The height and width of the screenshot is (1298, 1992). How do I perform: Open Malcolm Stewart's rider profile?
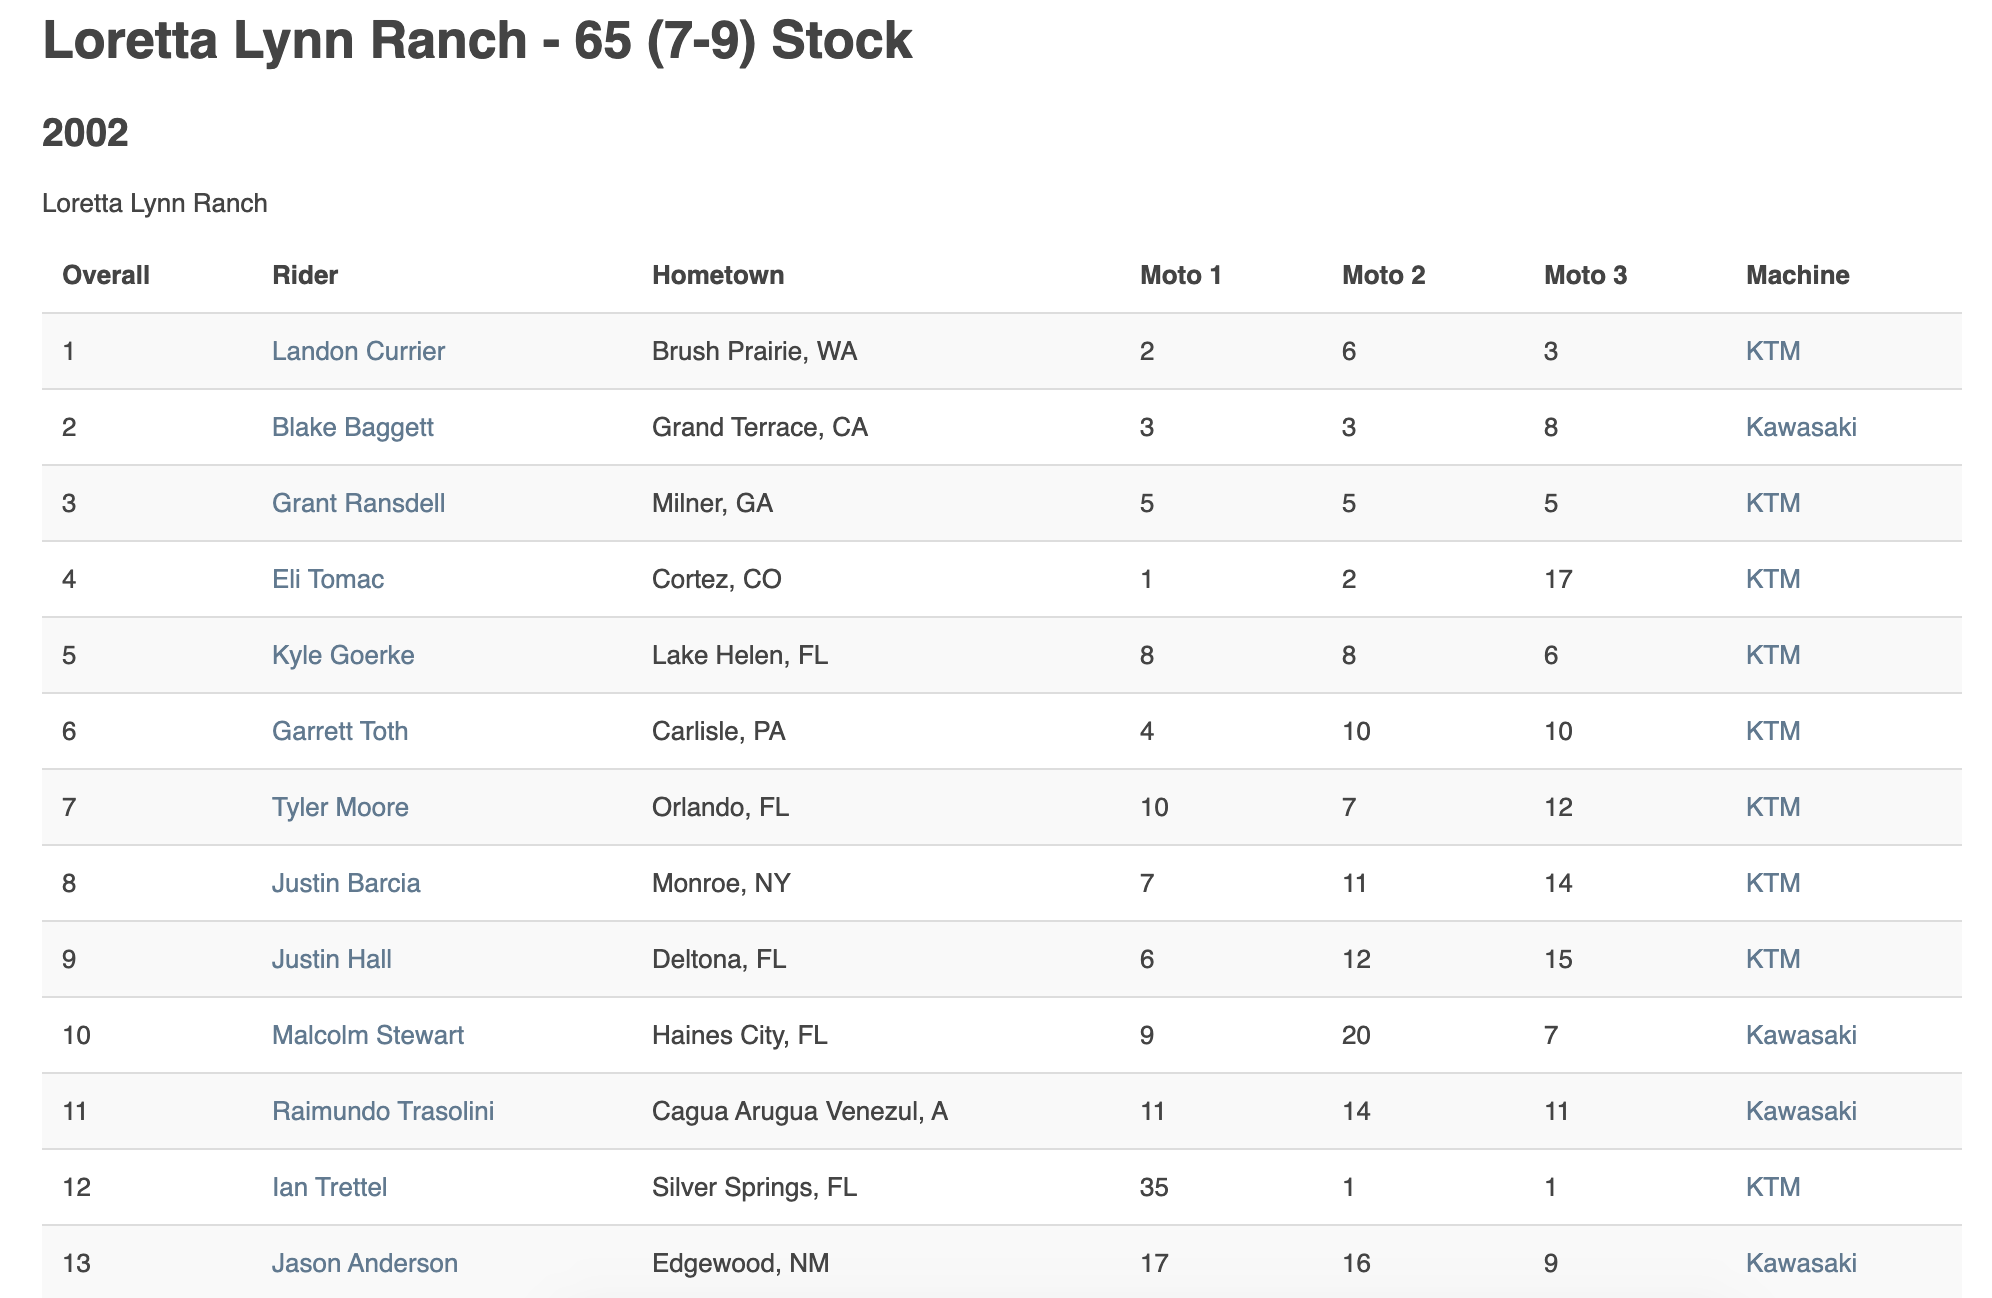point(367,1035)
